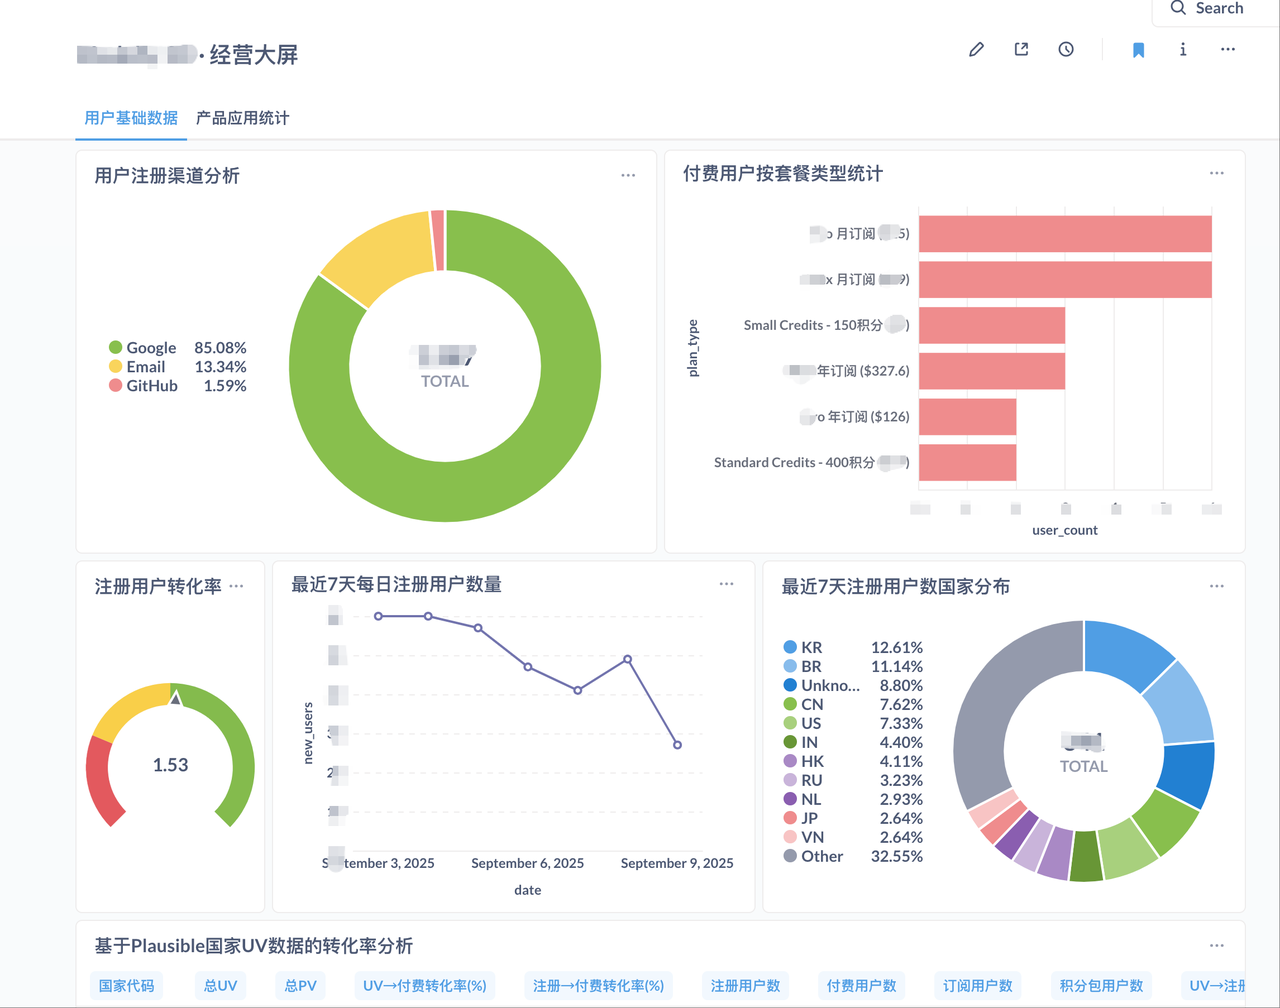
Task: Sort by 注册→付费转化率(%) column header
Action: [x=599, y=985]
